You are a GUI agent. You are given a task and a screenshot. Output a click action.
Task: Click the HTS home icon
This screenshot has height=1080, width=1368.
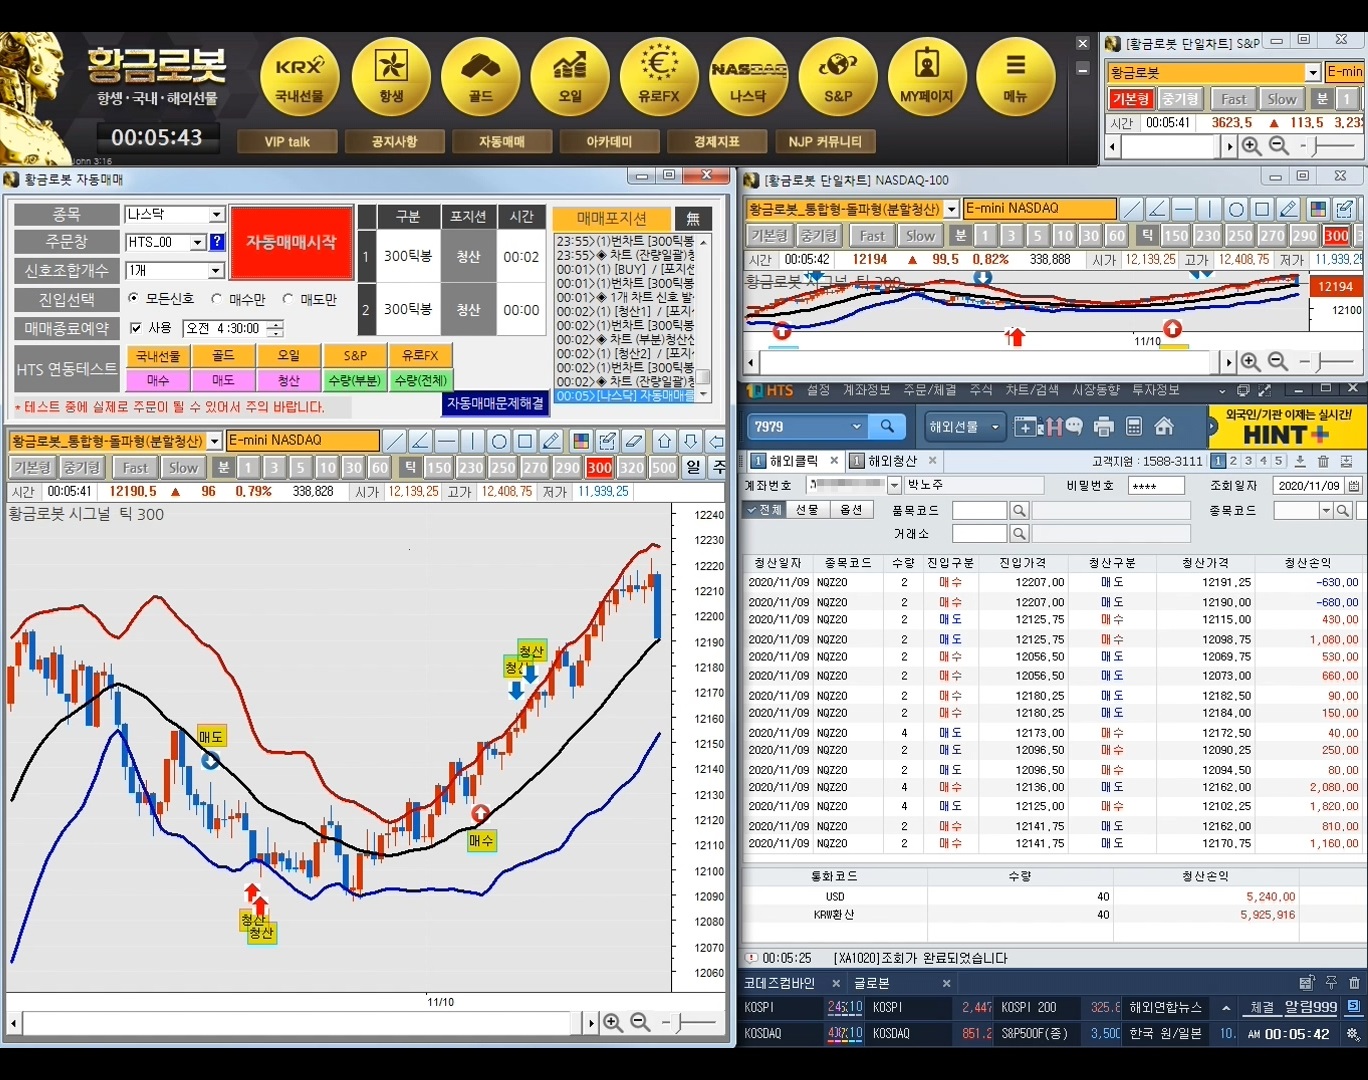coord(1164,427)
